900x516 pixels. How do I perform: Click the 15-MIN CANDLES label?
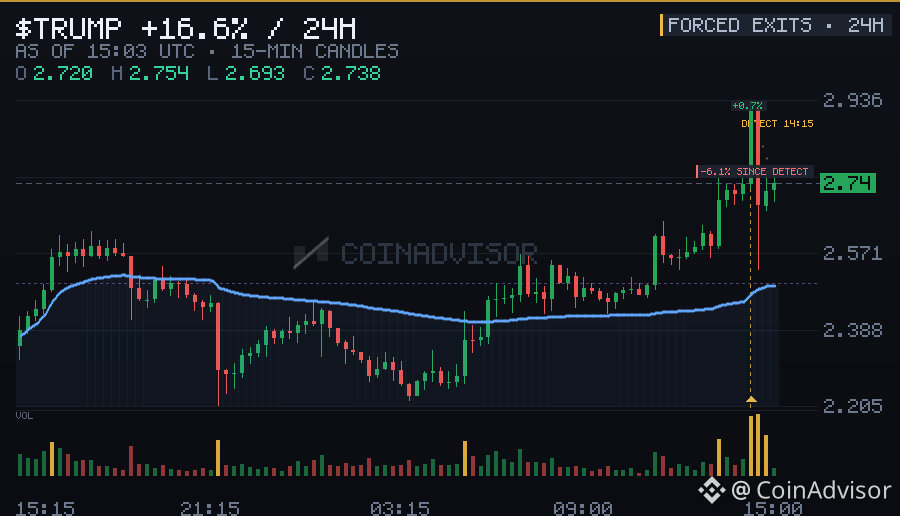click(315, 52)
